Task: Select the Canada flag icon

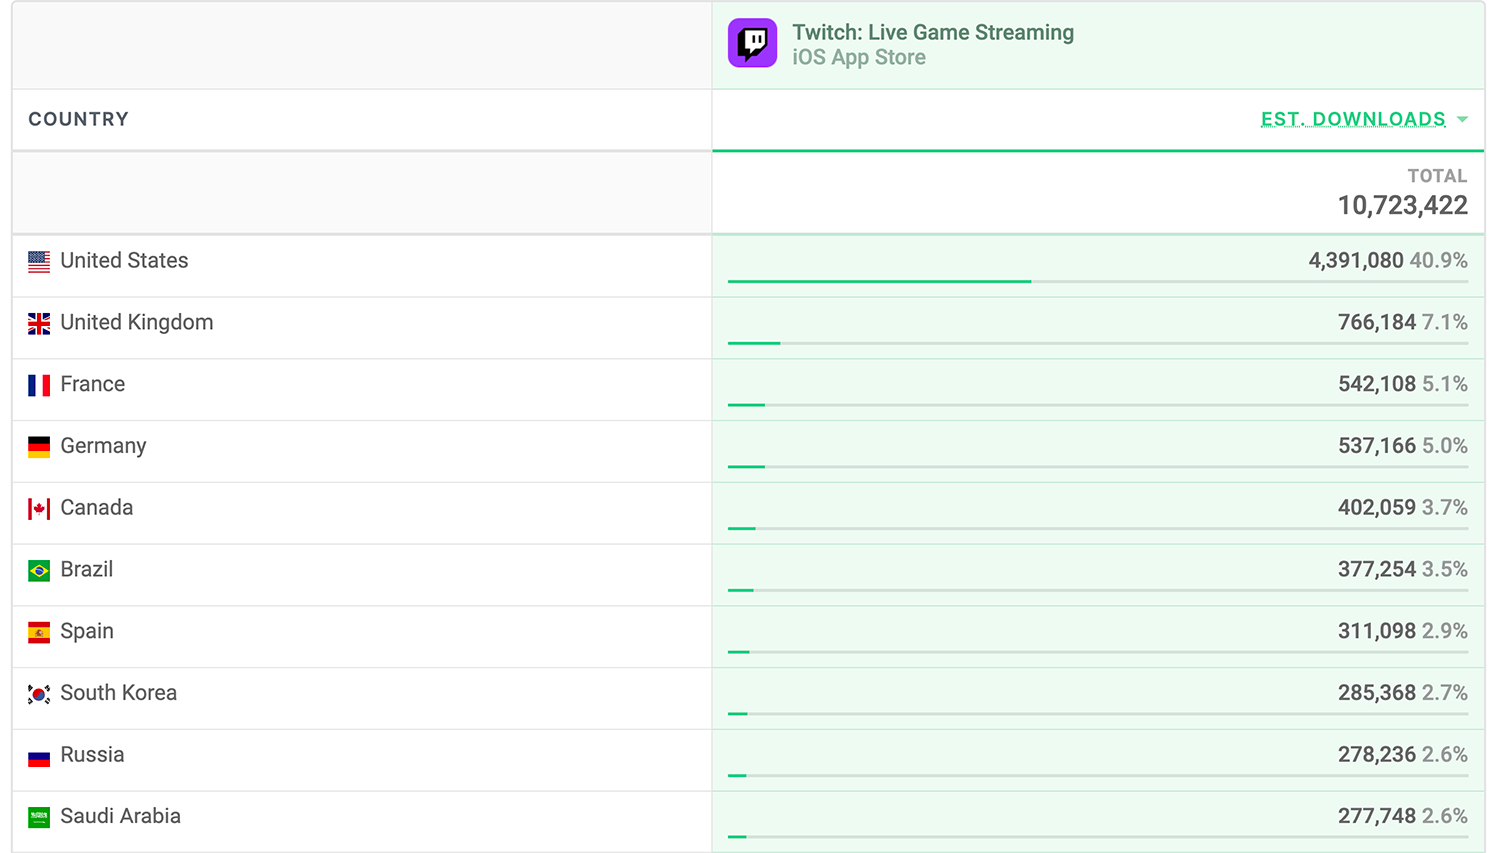Action: [38, 508]
